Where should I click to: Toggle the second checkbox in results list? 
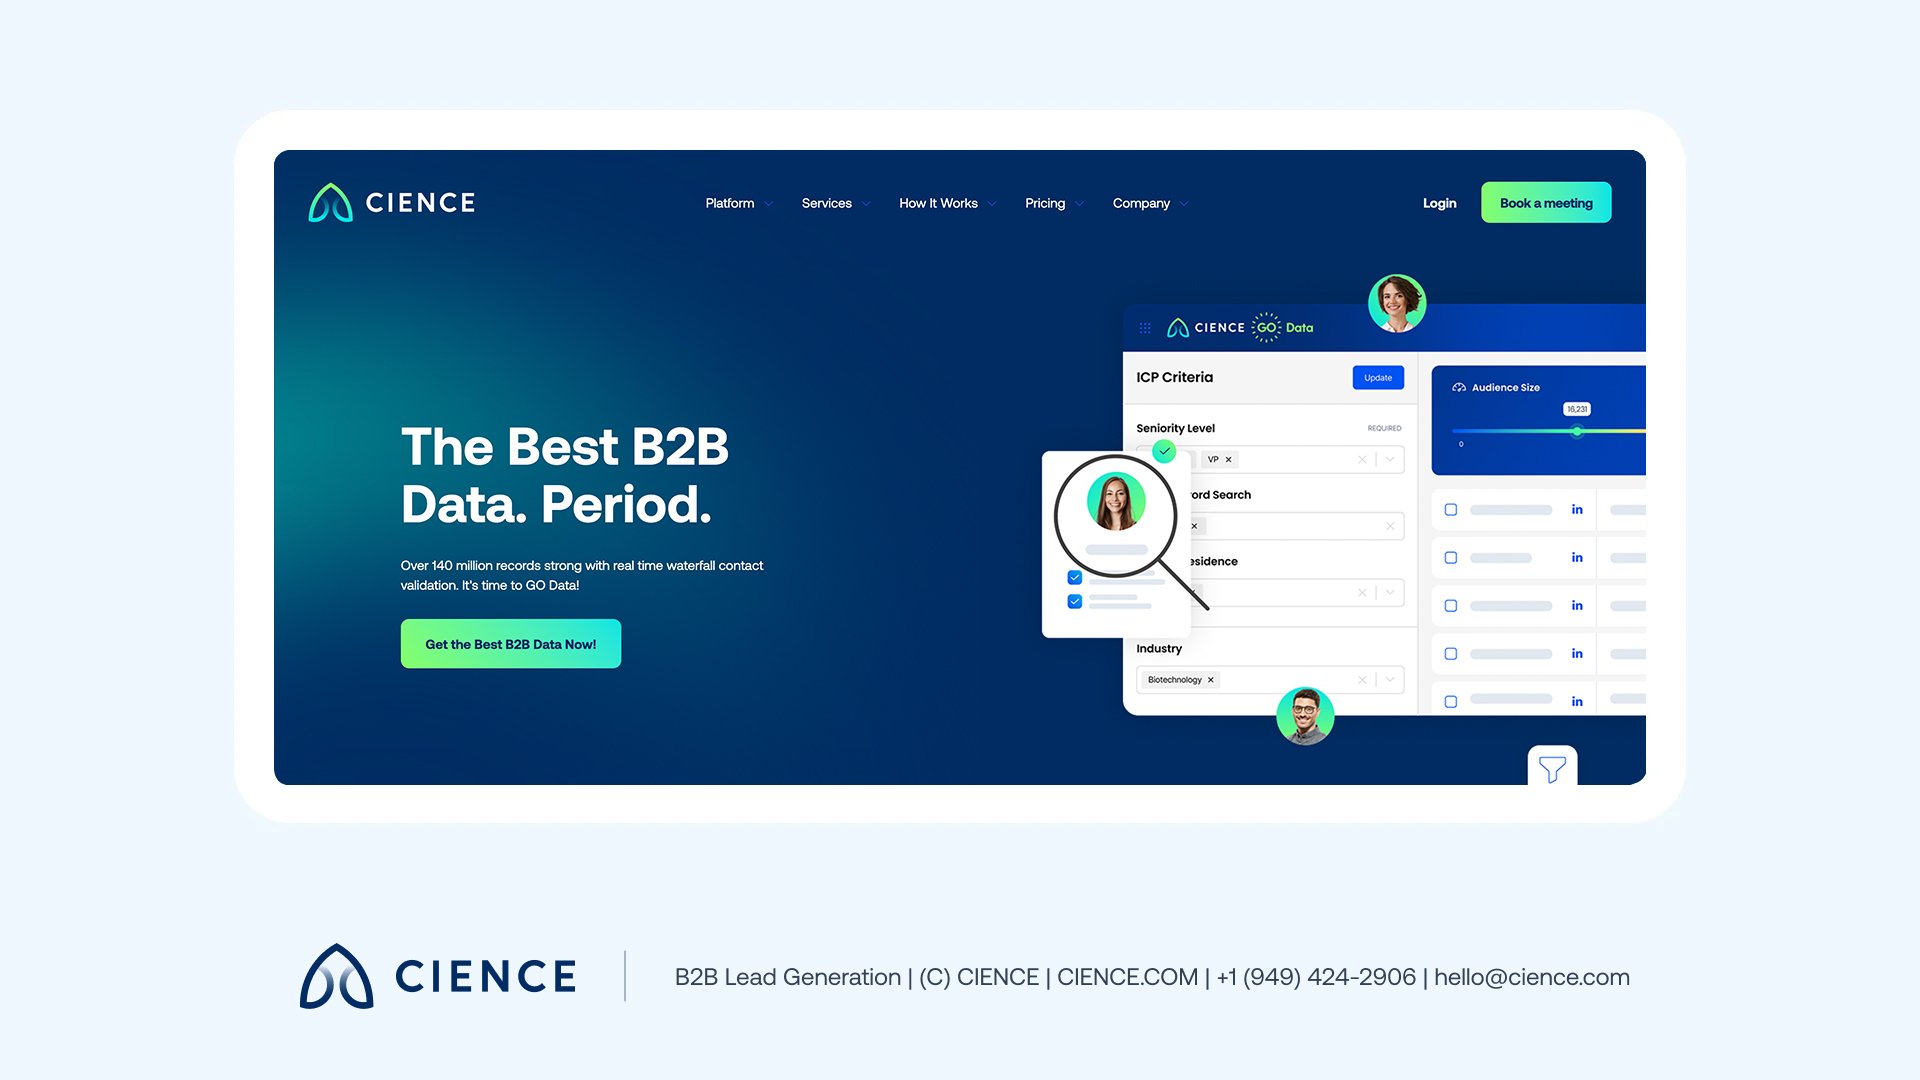(x=1453, y=558)
